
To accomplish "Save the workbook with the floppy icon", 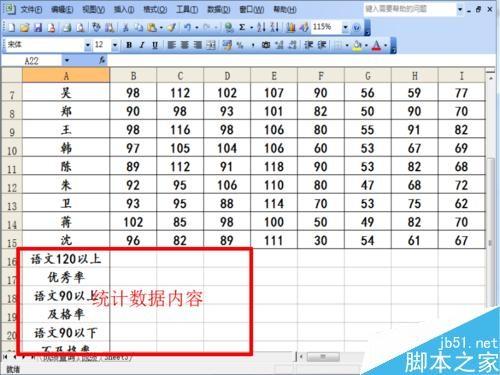I will coord(38,27).
